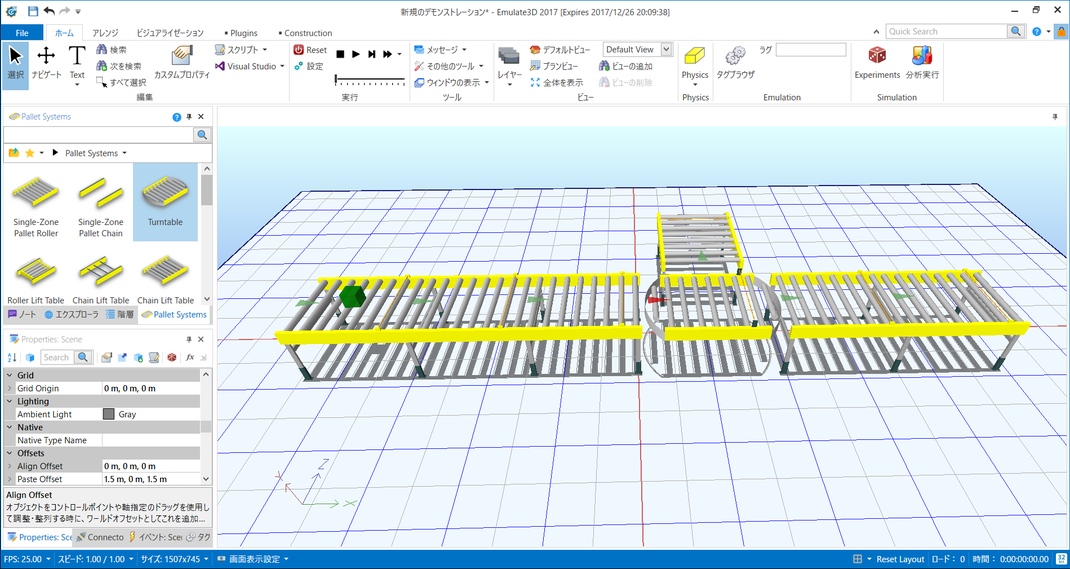1070x569 pixels.
Task: Open 設定 run settings
Action: pyautogui.click(x=309, y=66)
